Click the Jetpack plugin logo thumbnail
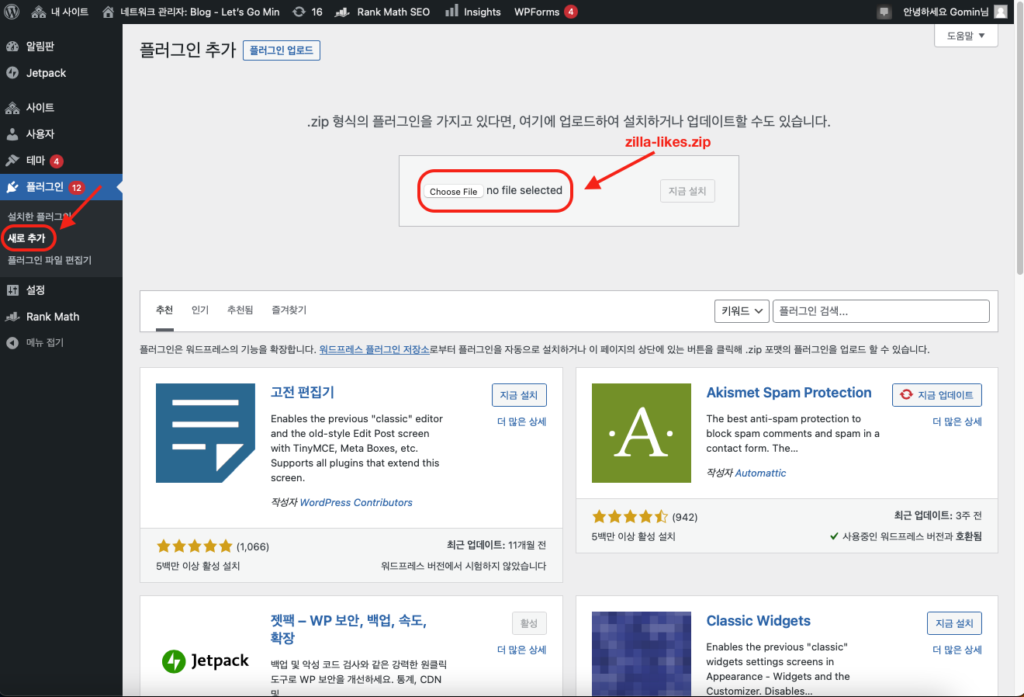Viewport: 1024px width, 697px height. tap(205, 660)
